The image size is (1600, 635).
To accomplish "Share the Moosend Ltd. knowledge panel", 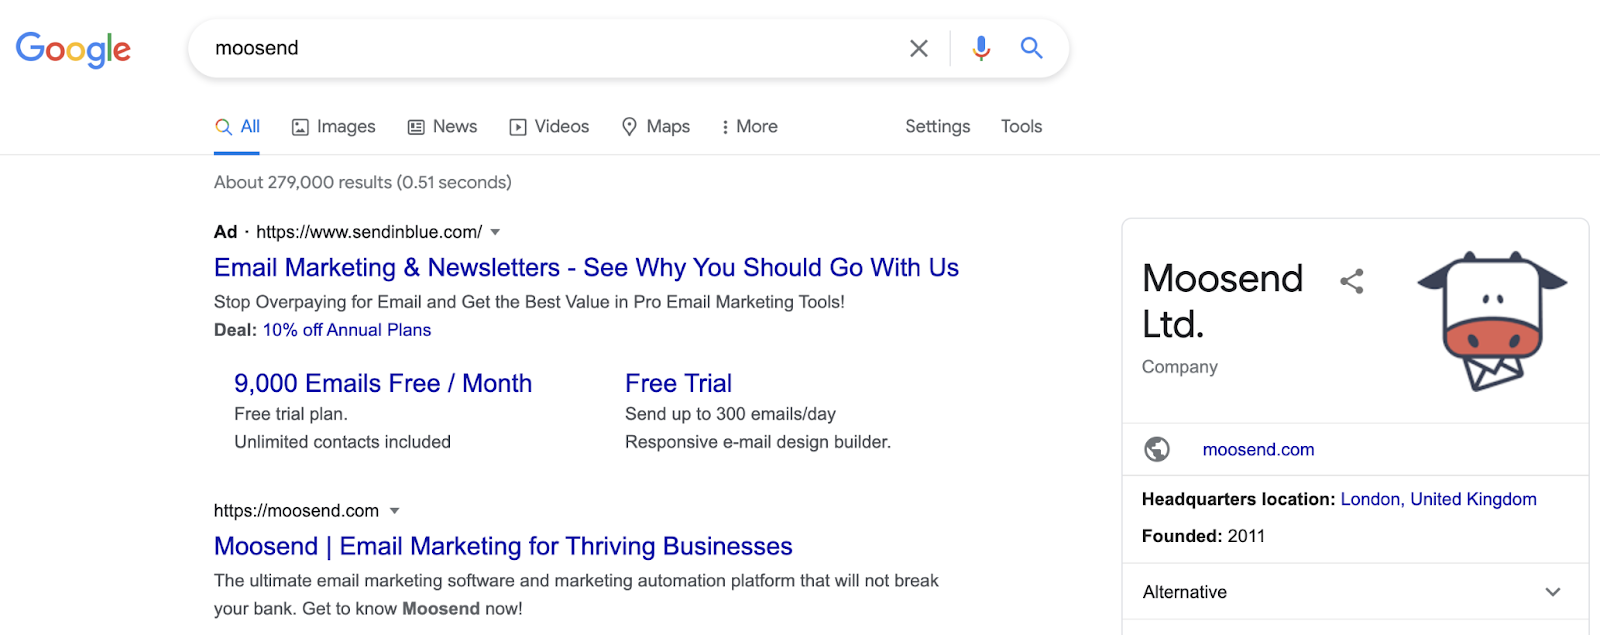I will (x=1352, y=281).
